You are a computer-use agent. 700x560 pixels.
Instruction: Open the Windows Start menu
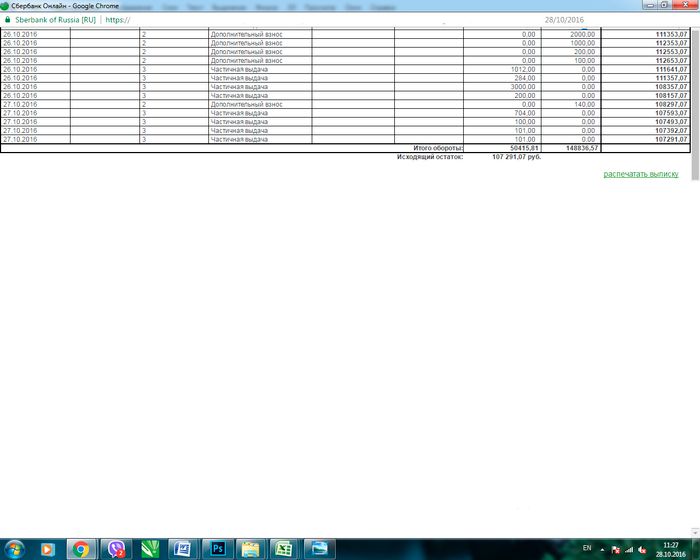pyautogui.click(x=14, y=549)
